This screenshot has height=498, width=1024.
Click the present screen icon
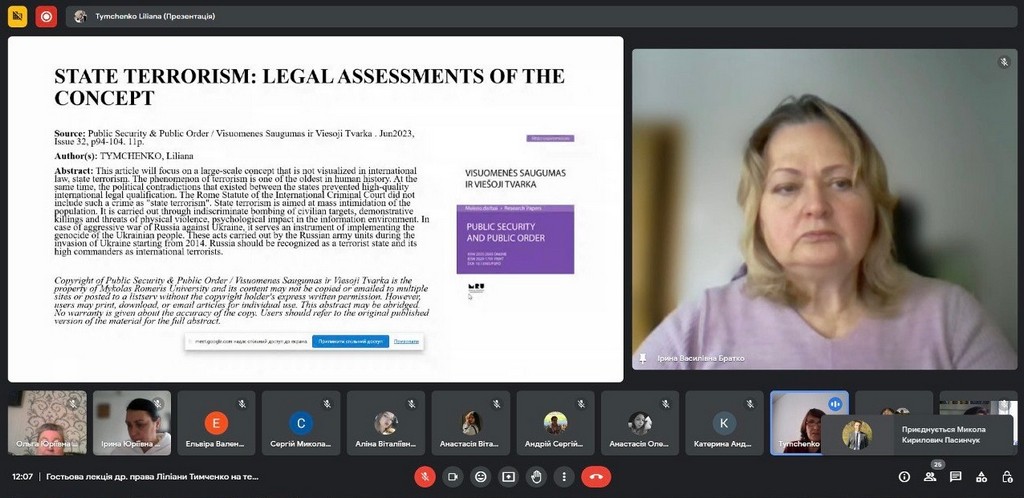point(508,477)
